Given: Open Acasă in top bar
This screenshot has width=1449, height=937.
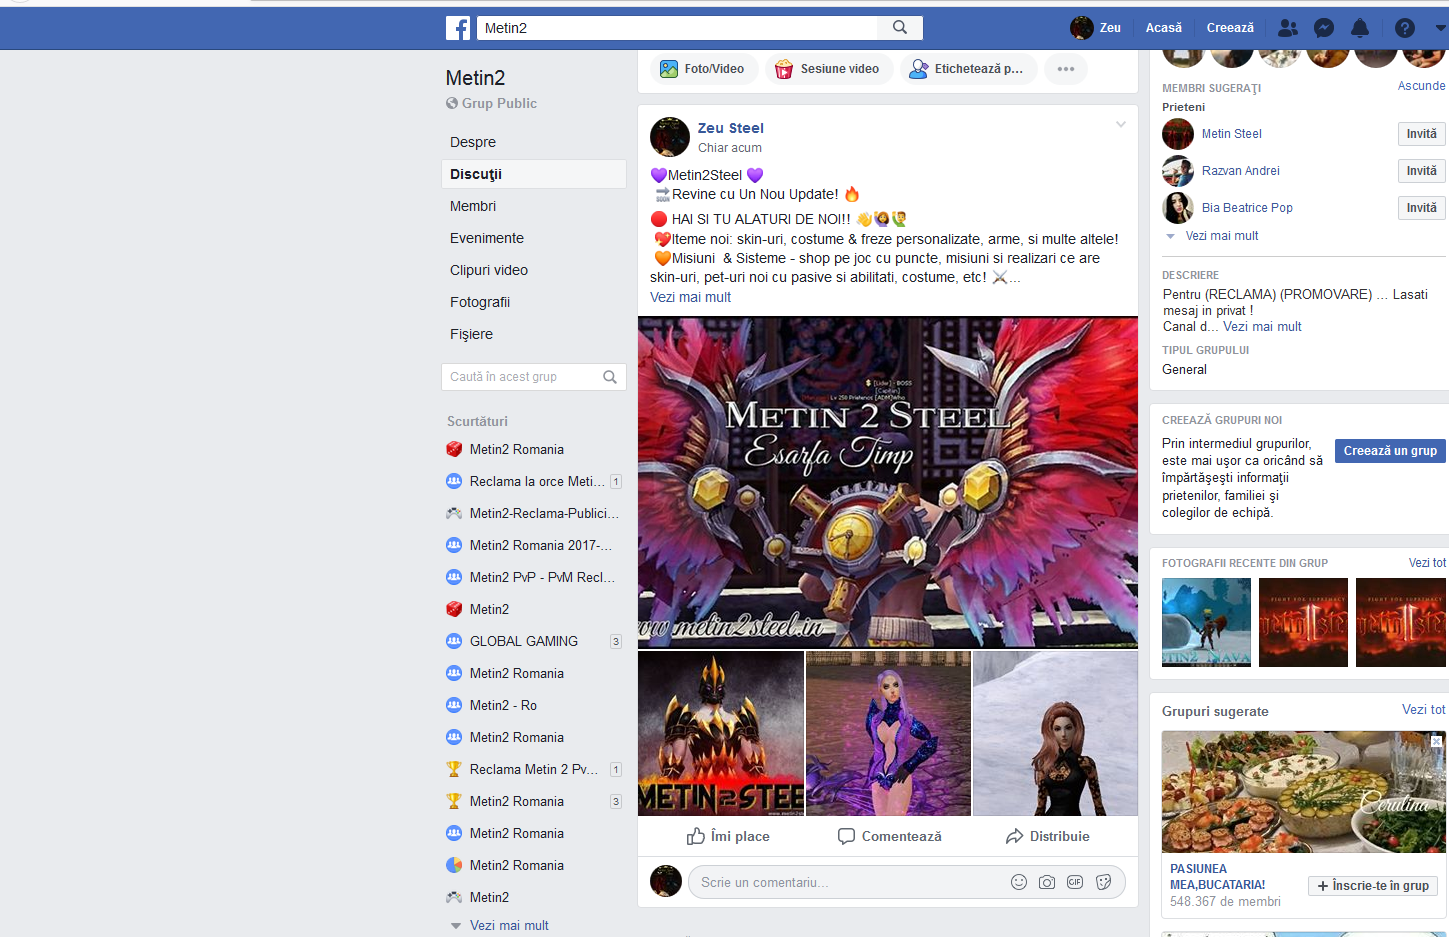Looking at the screenshot, I should tap(1163, 28).
